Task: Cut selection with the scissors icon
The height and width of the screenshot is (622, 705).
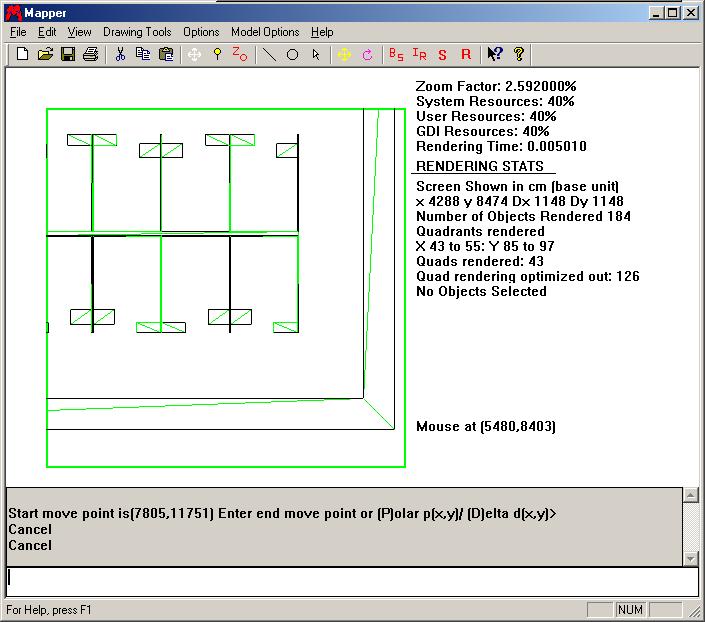Action: 120,54
